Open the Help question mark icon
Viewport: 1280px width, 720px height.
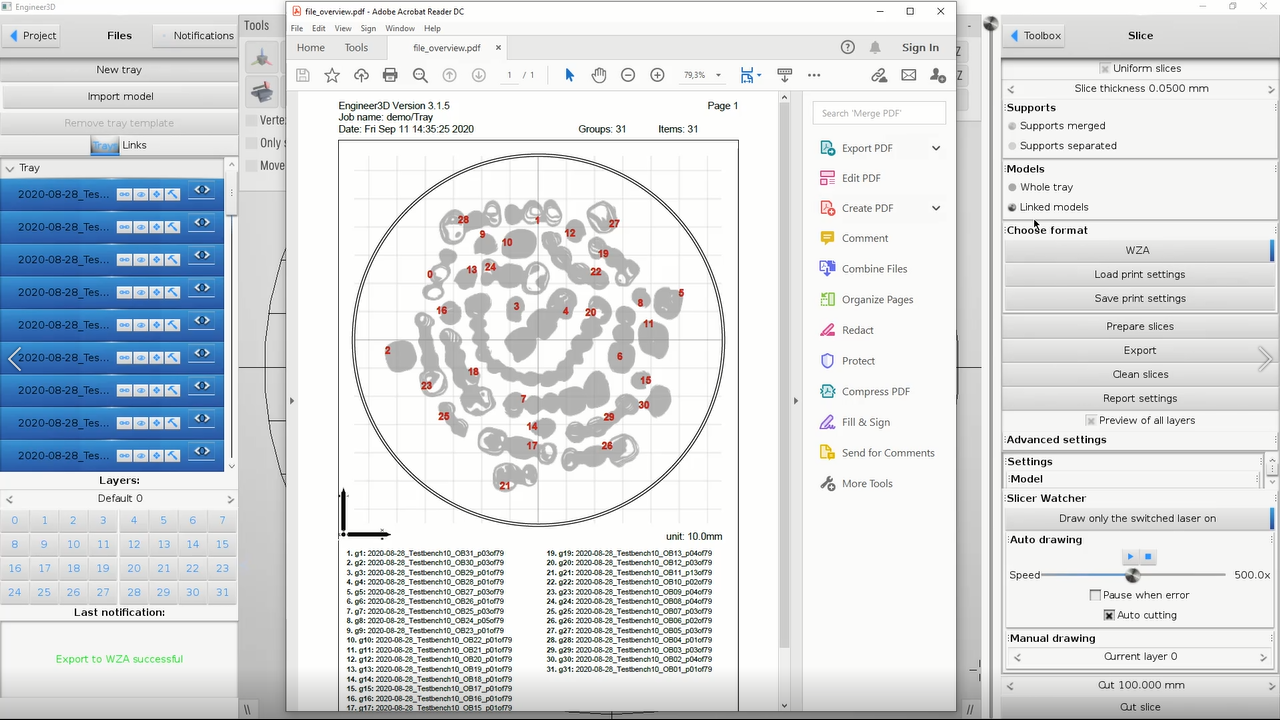click(x=848, y=47)
